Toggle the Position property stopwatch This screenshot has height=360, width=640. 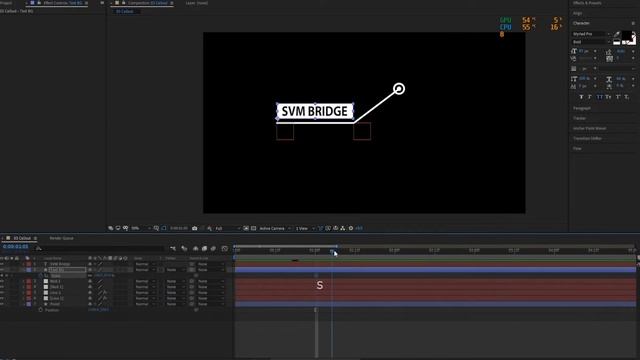click(x=40, y=310)
